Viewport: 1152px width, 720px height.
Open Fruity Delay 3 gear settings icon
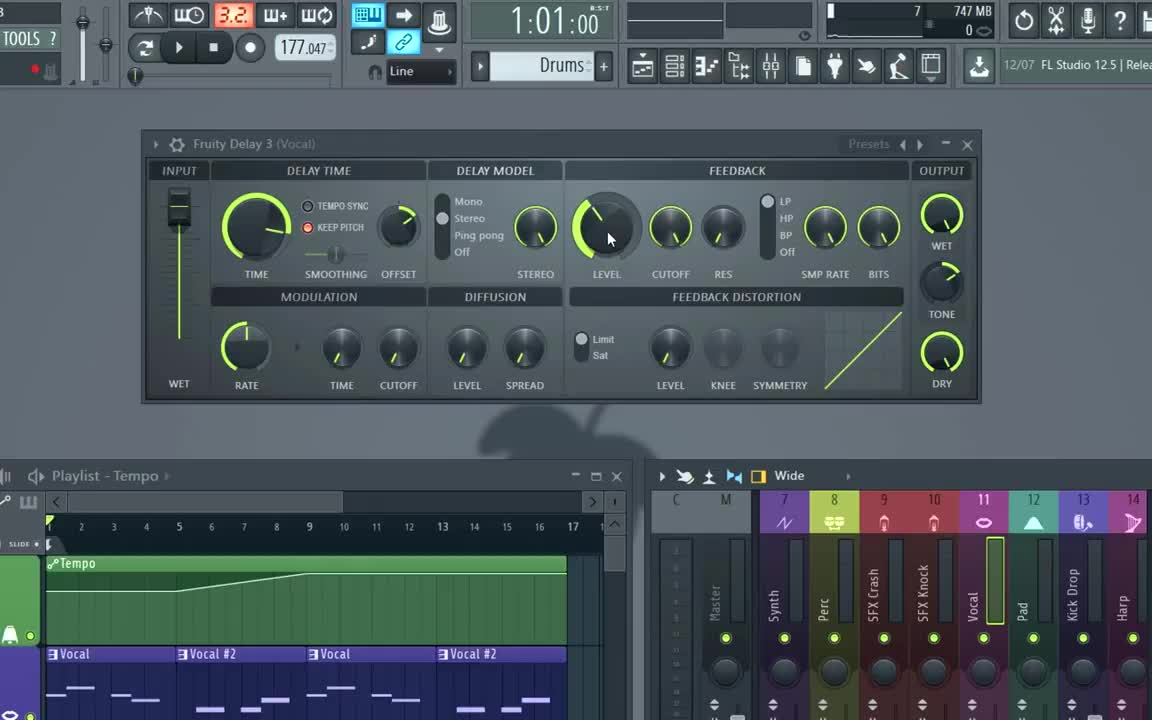[x=177, y=145]
